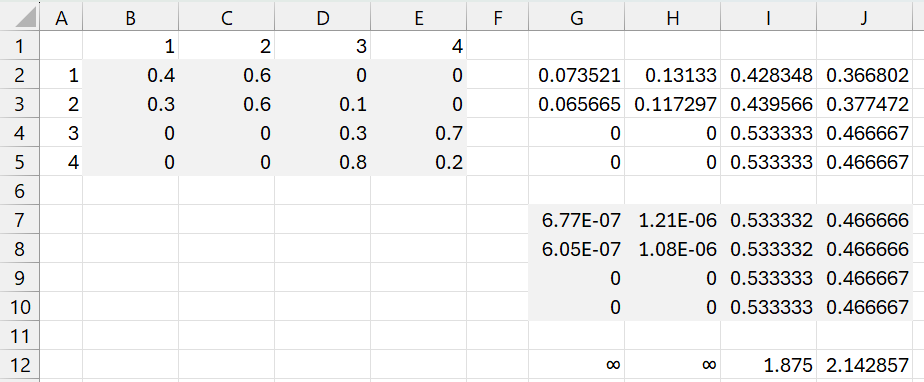Click cell H7 showing 1.21E-06
924x382 pixels.
point(672,219)
